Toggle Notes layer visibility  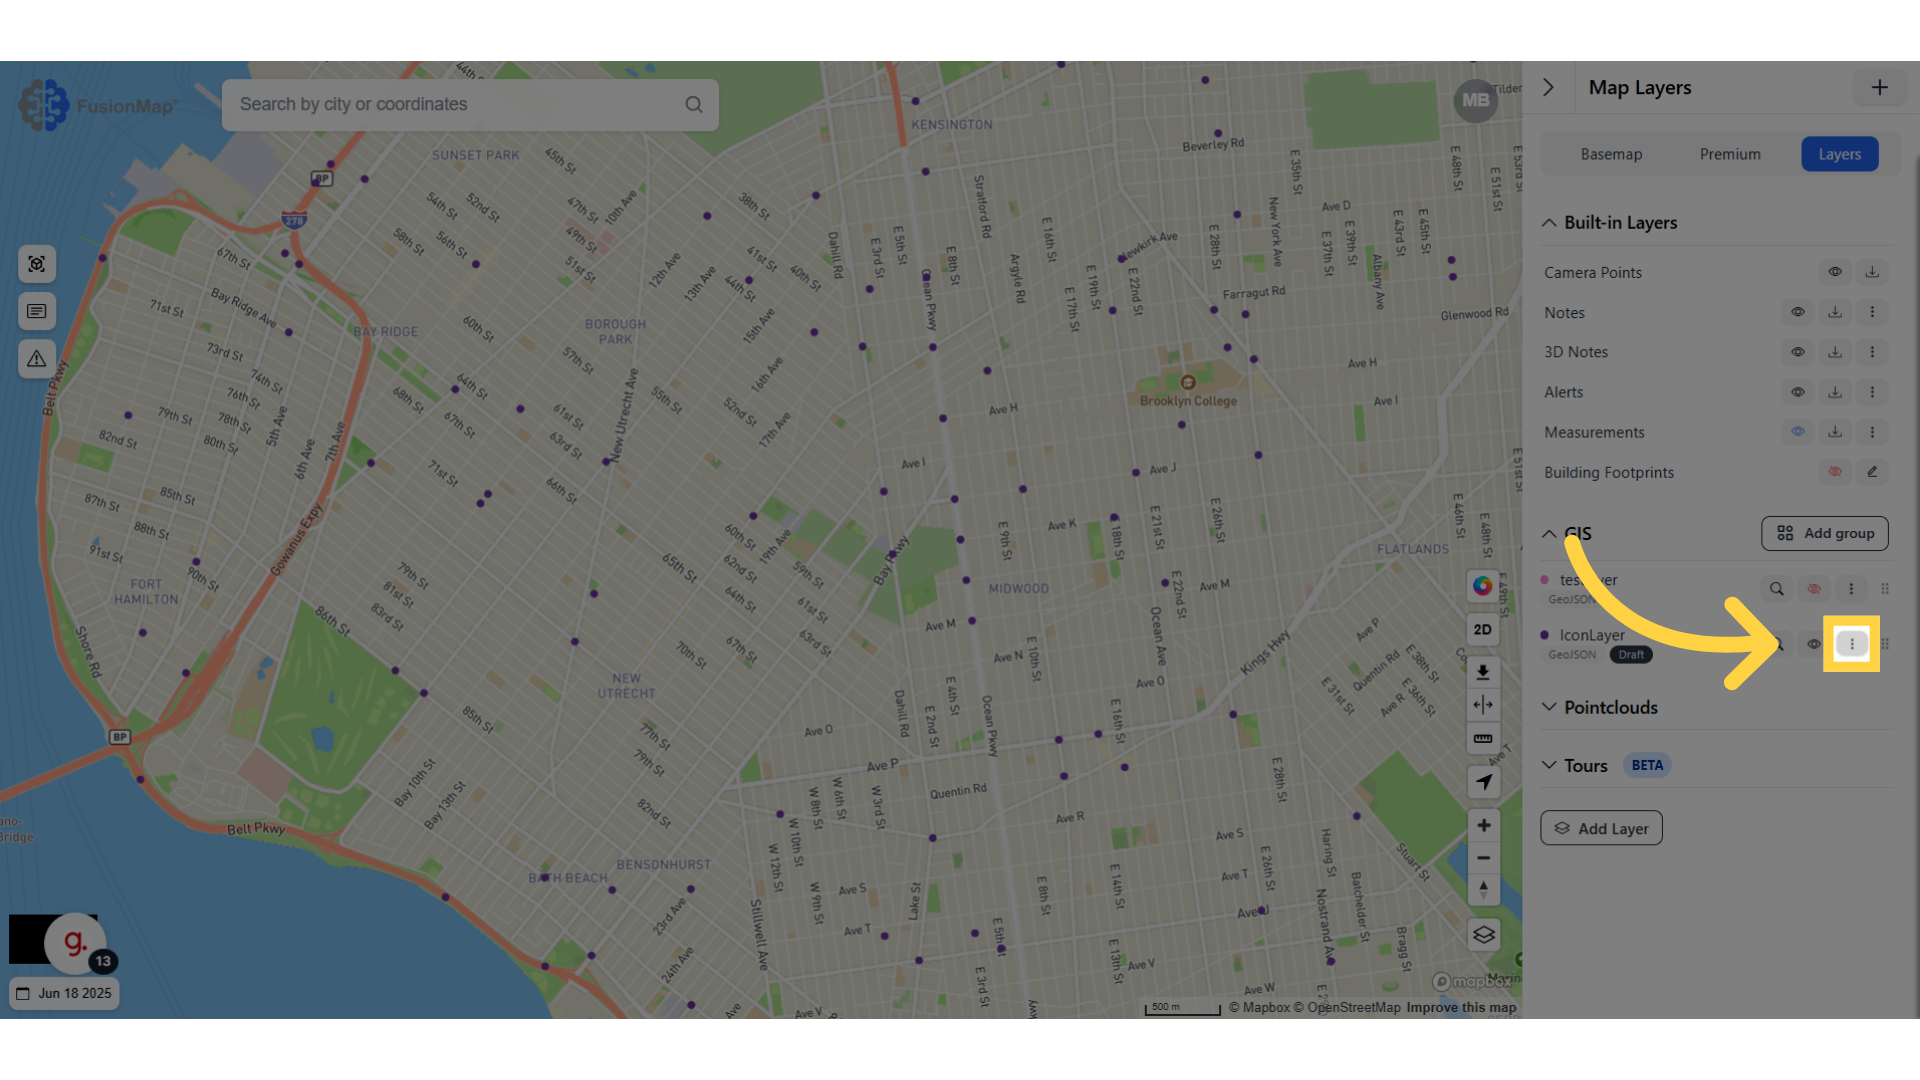(x=1798, y=312)
